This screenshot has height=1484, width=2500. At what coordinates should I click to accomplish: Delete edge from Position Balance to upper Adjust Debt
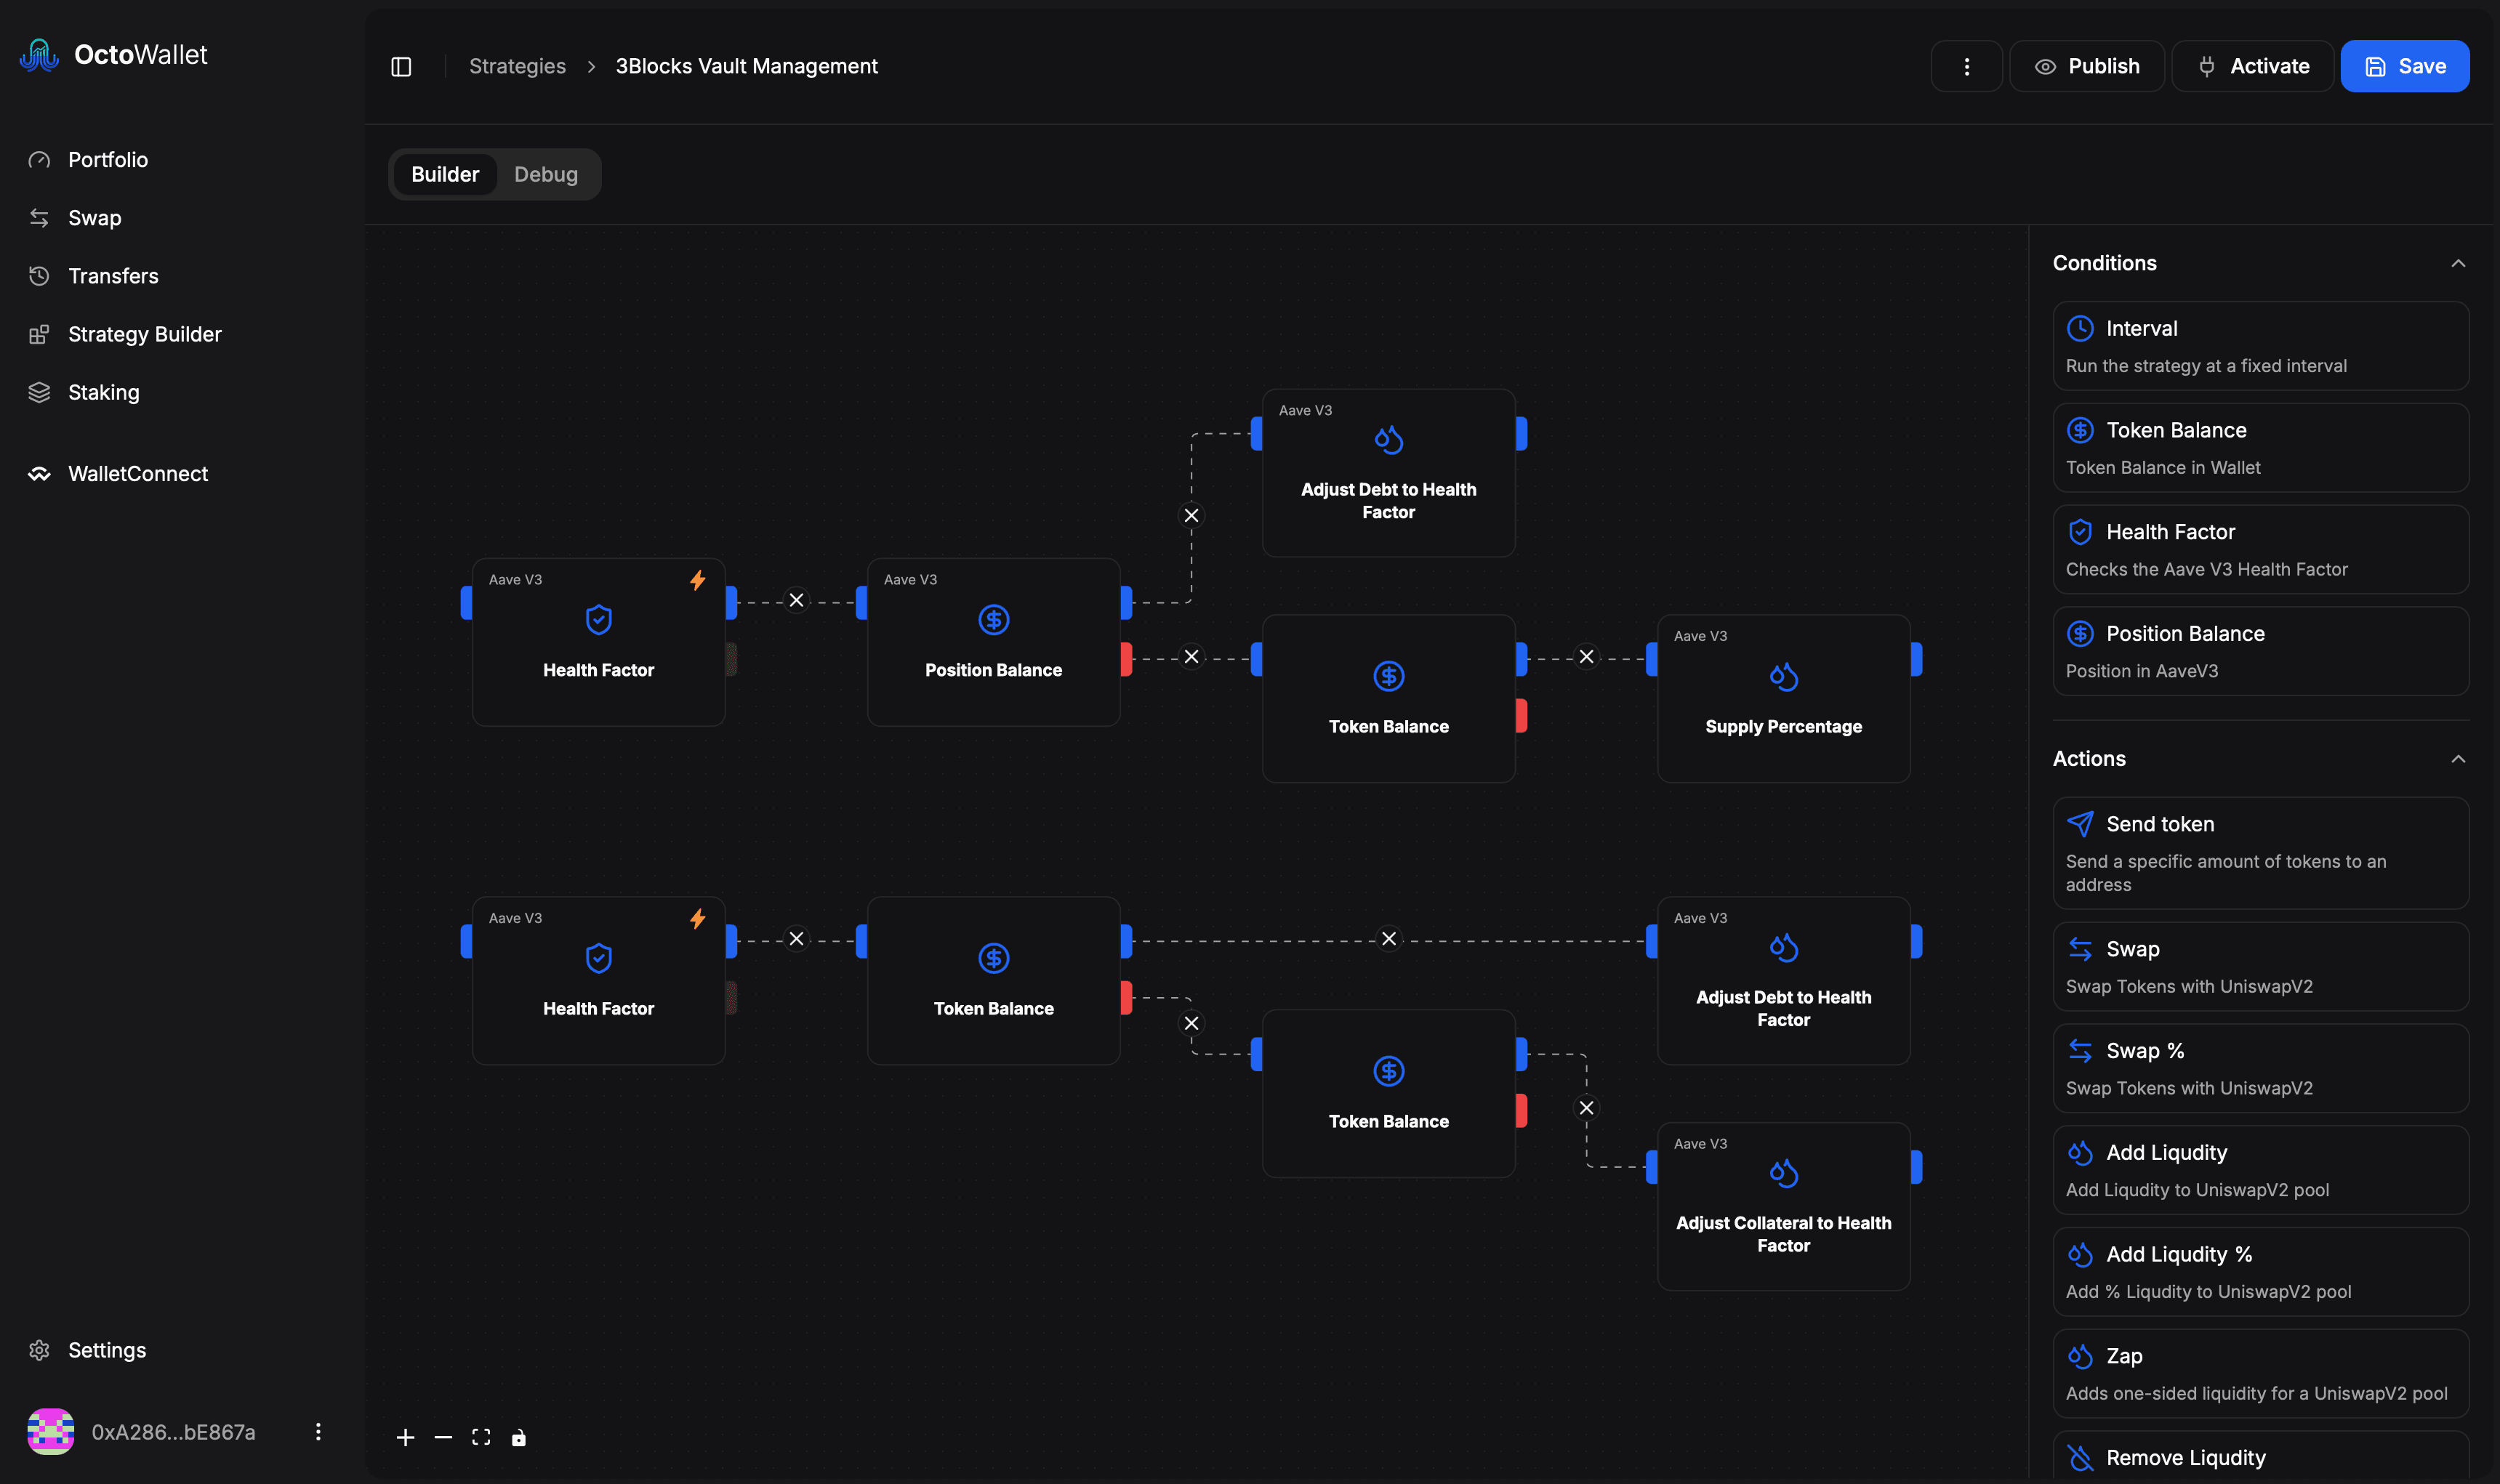1191,515
